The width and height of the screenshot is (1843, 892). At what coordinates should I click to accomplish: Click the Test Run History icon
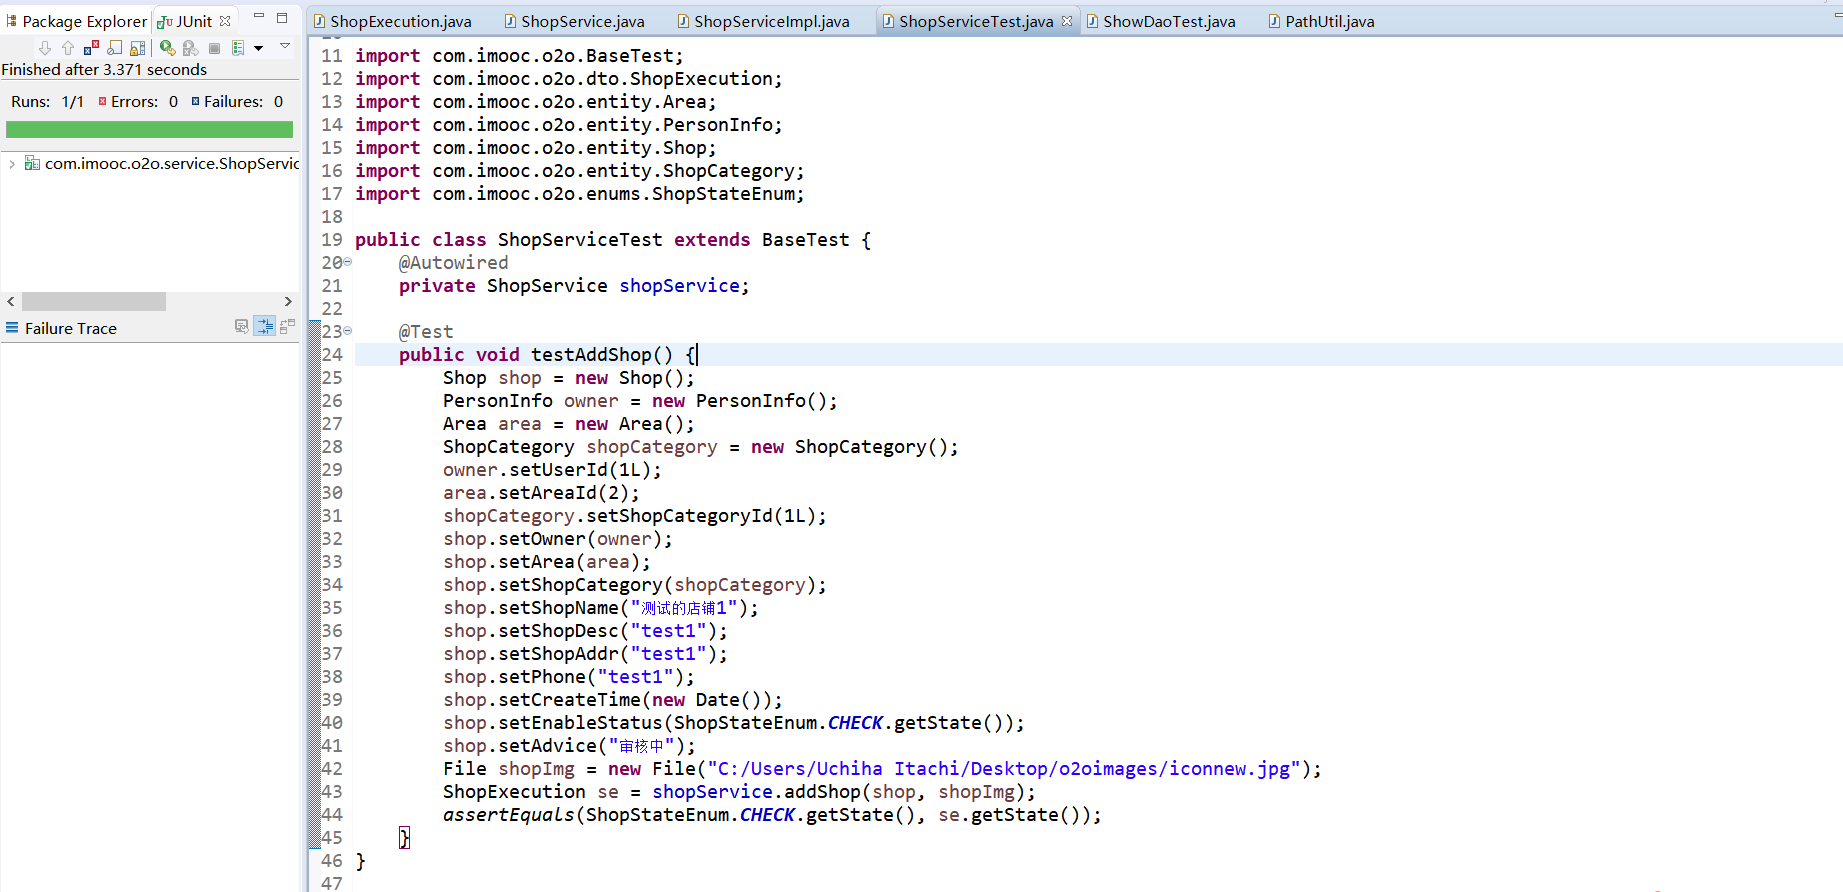point(238,48)
